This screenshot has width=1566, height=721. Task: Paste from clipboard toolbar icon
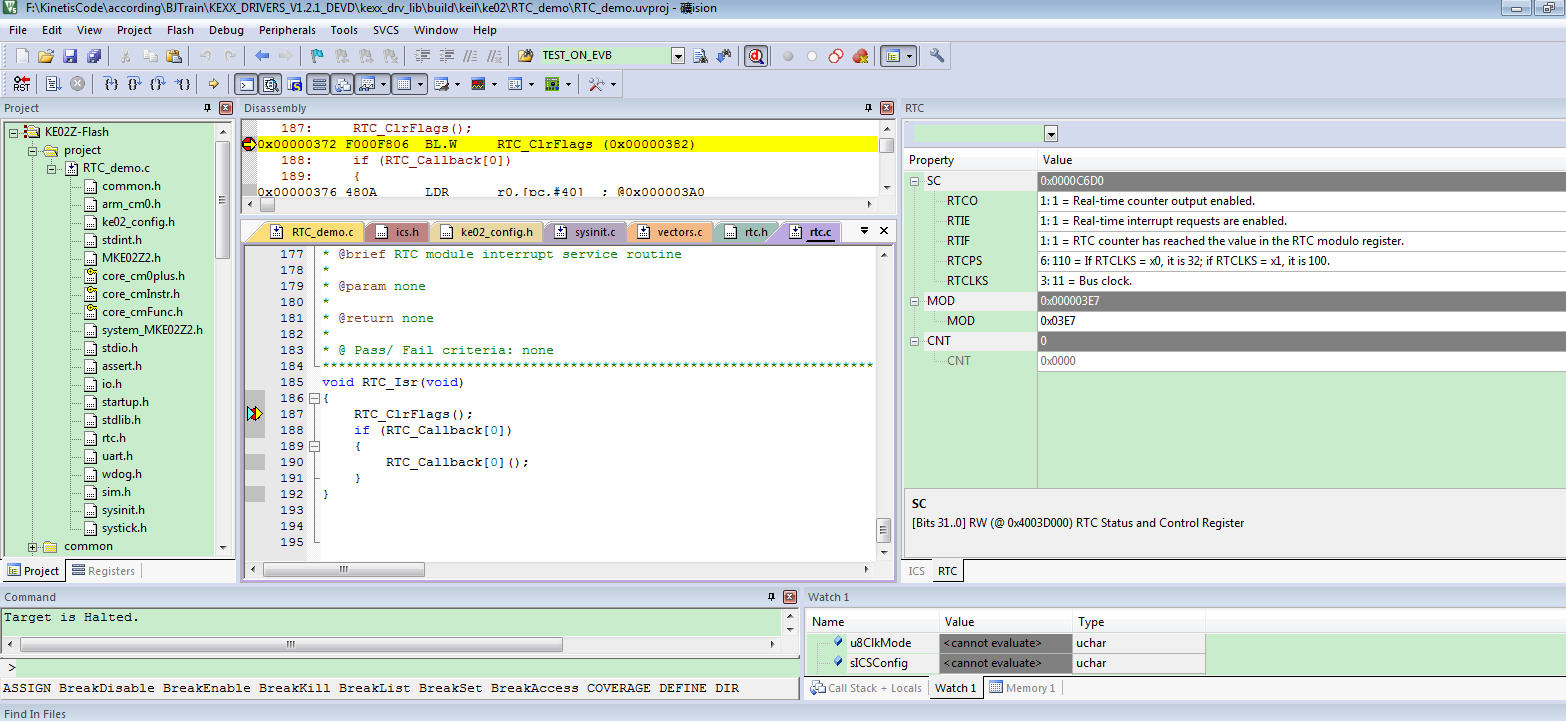click(x=174, y=56)
